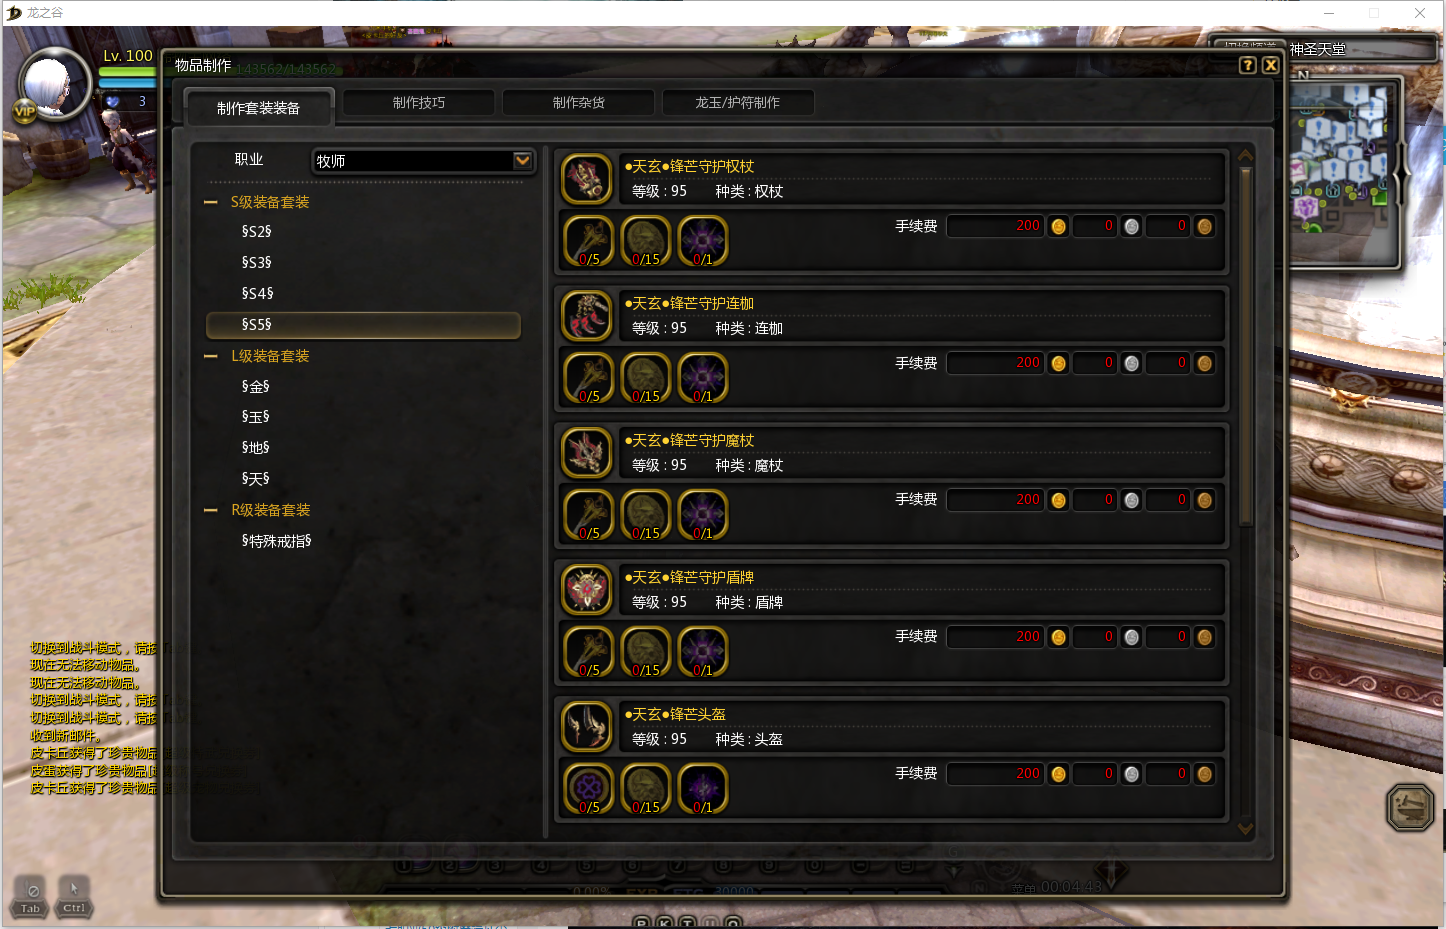
Task: Click the anvil crafting icon at right edge
Action: point(1411,807)
